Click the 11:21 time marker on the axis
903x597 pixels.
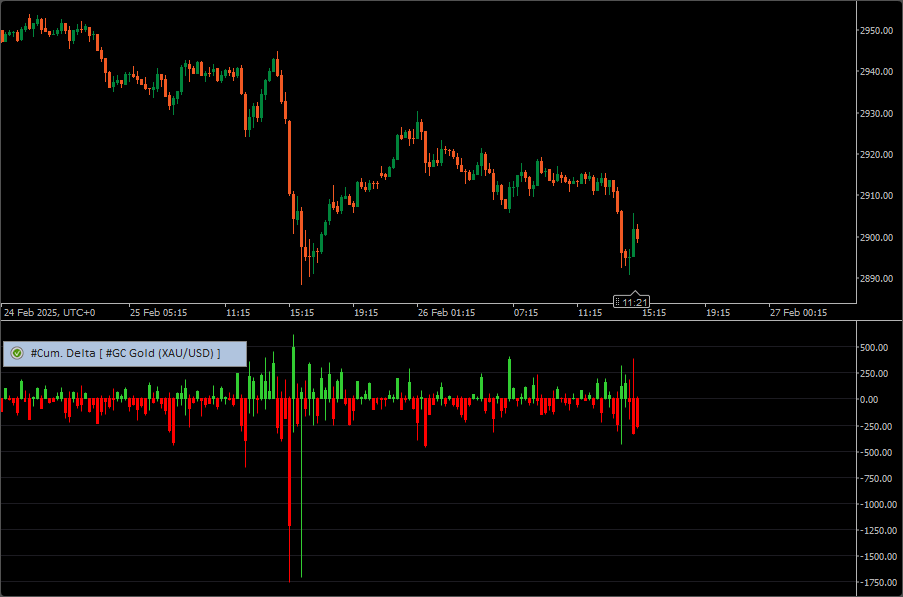click(x=635, y=302)
